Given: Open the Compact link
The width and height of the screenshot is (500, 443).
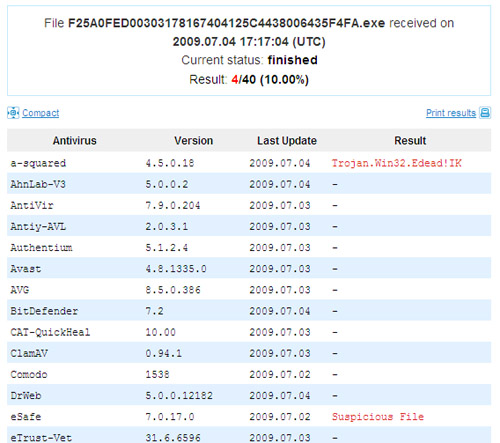Looking at the screenshot, I should click(41, 113).
